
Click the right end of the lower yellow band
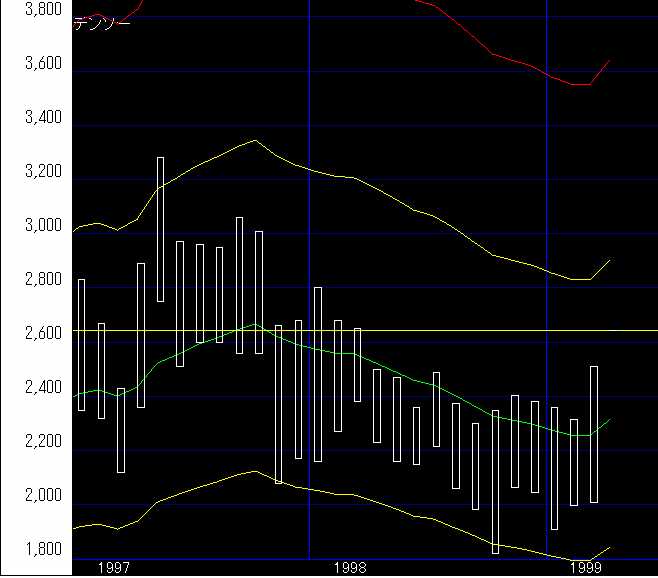609,547
